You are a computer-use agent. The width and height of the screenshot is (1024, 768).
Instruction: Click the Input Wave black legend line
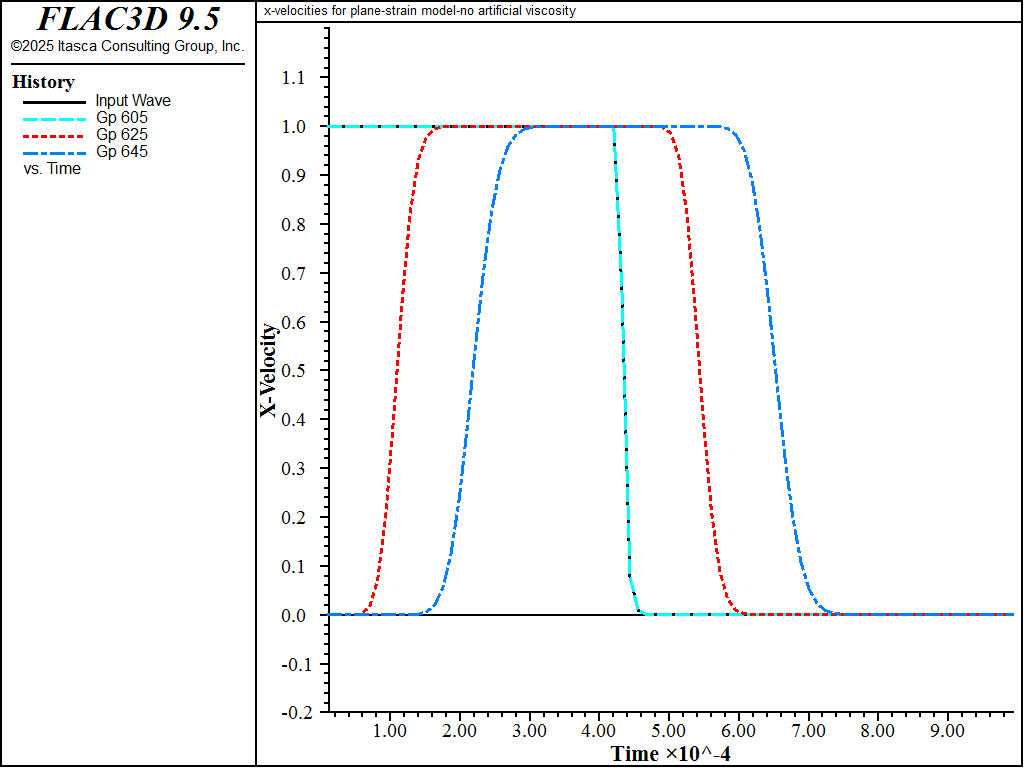54,102
